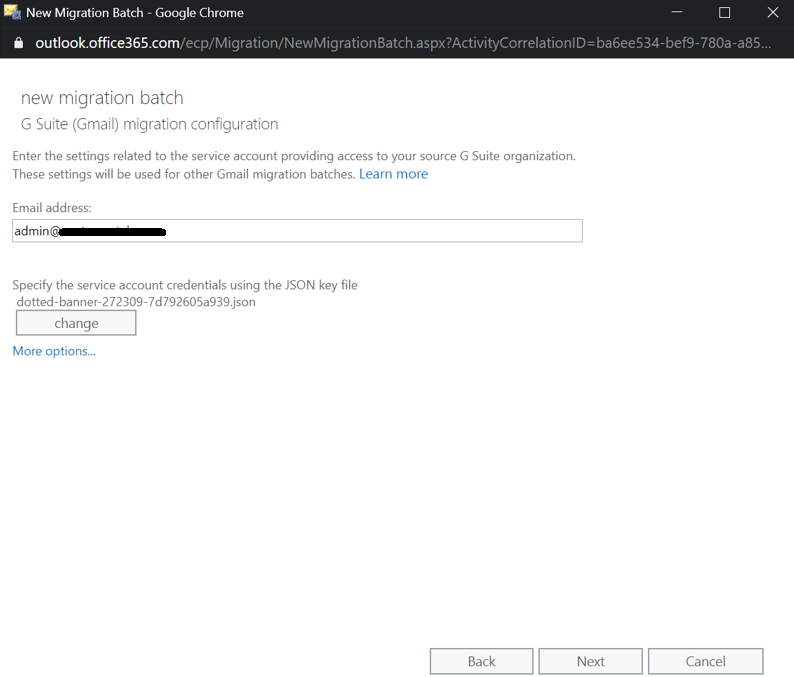Maximize the Chrome popup window

[725, 13]
